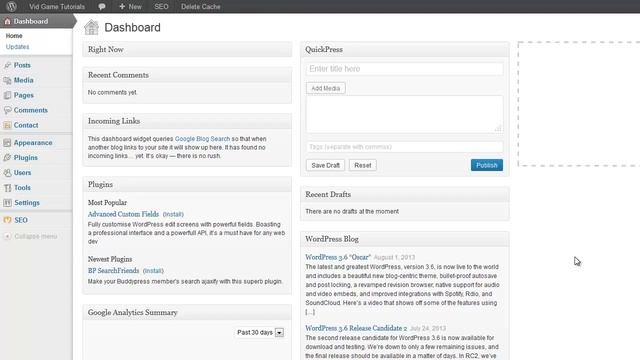
Task: Open the comments bubble icon in admin bar
Action: tap(102, 7)
